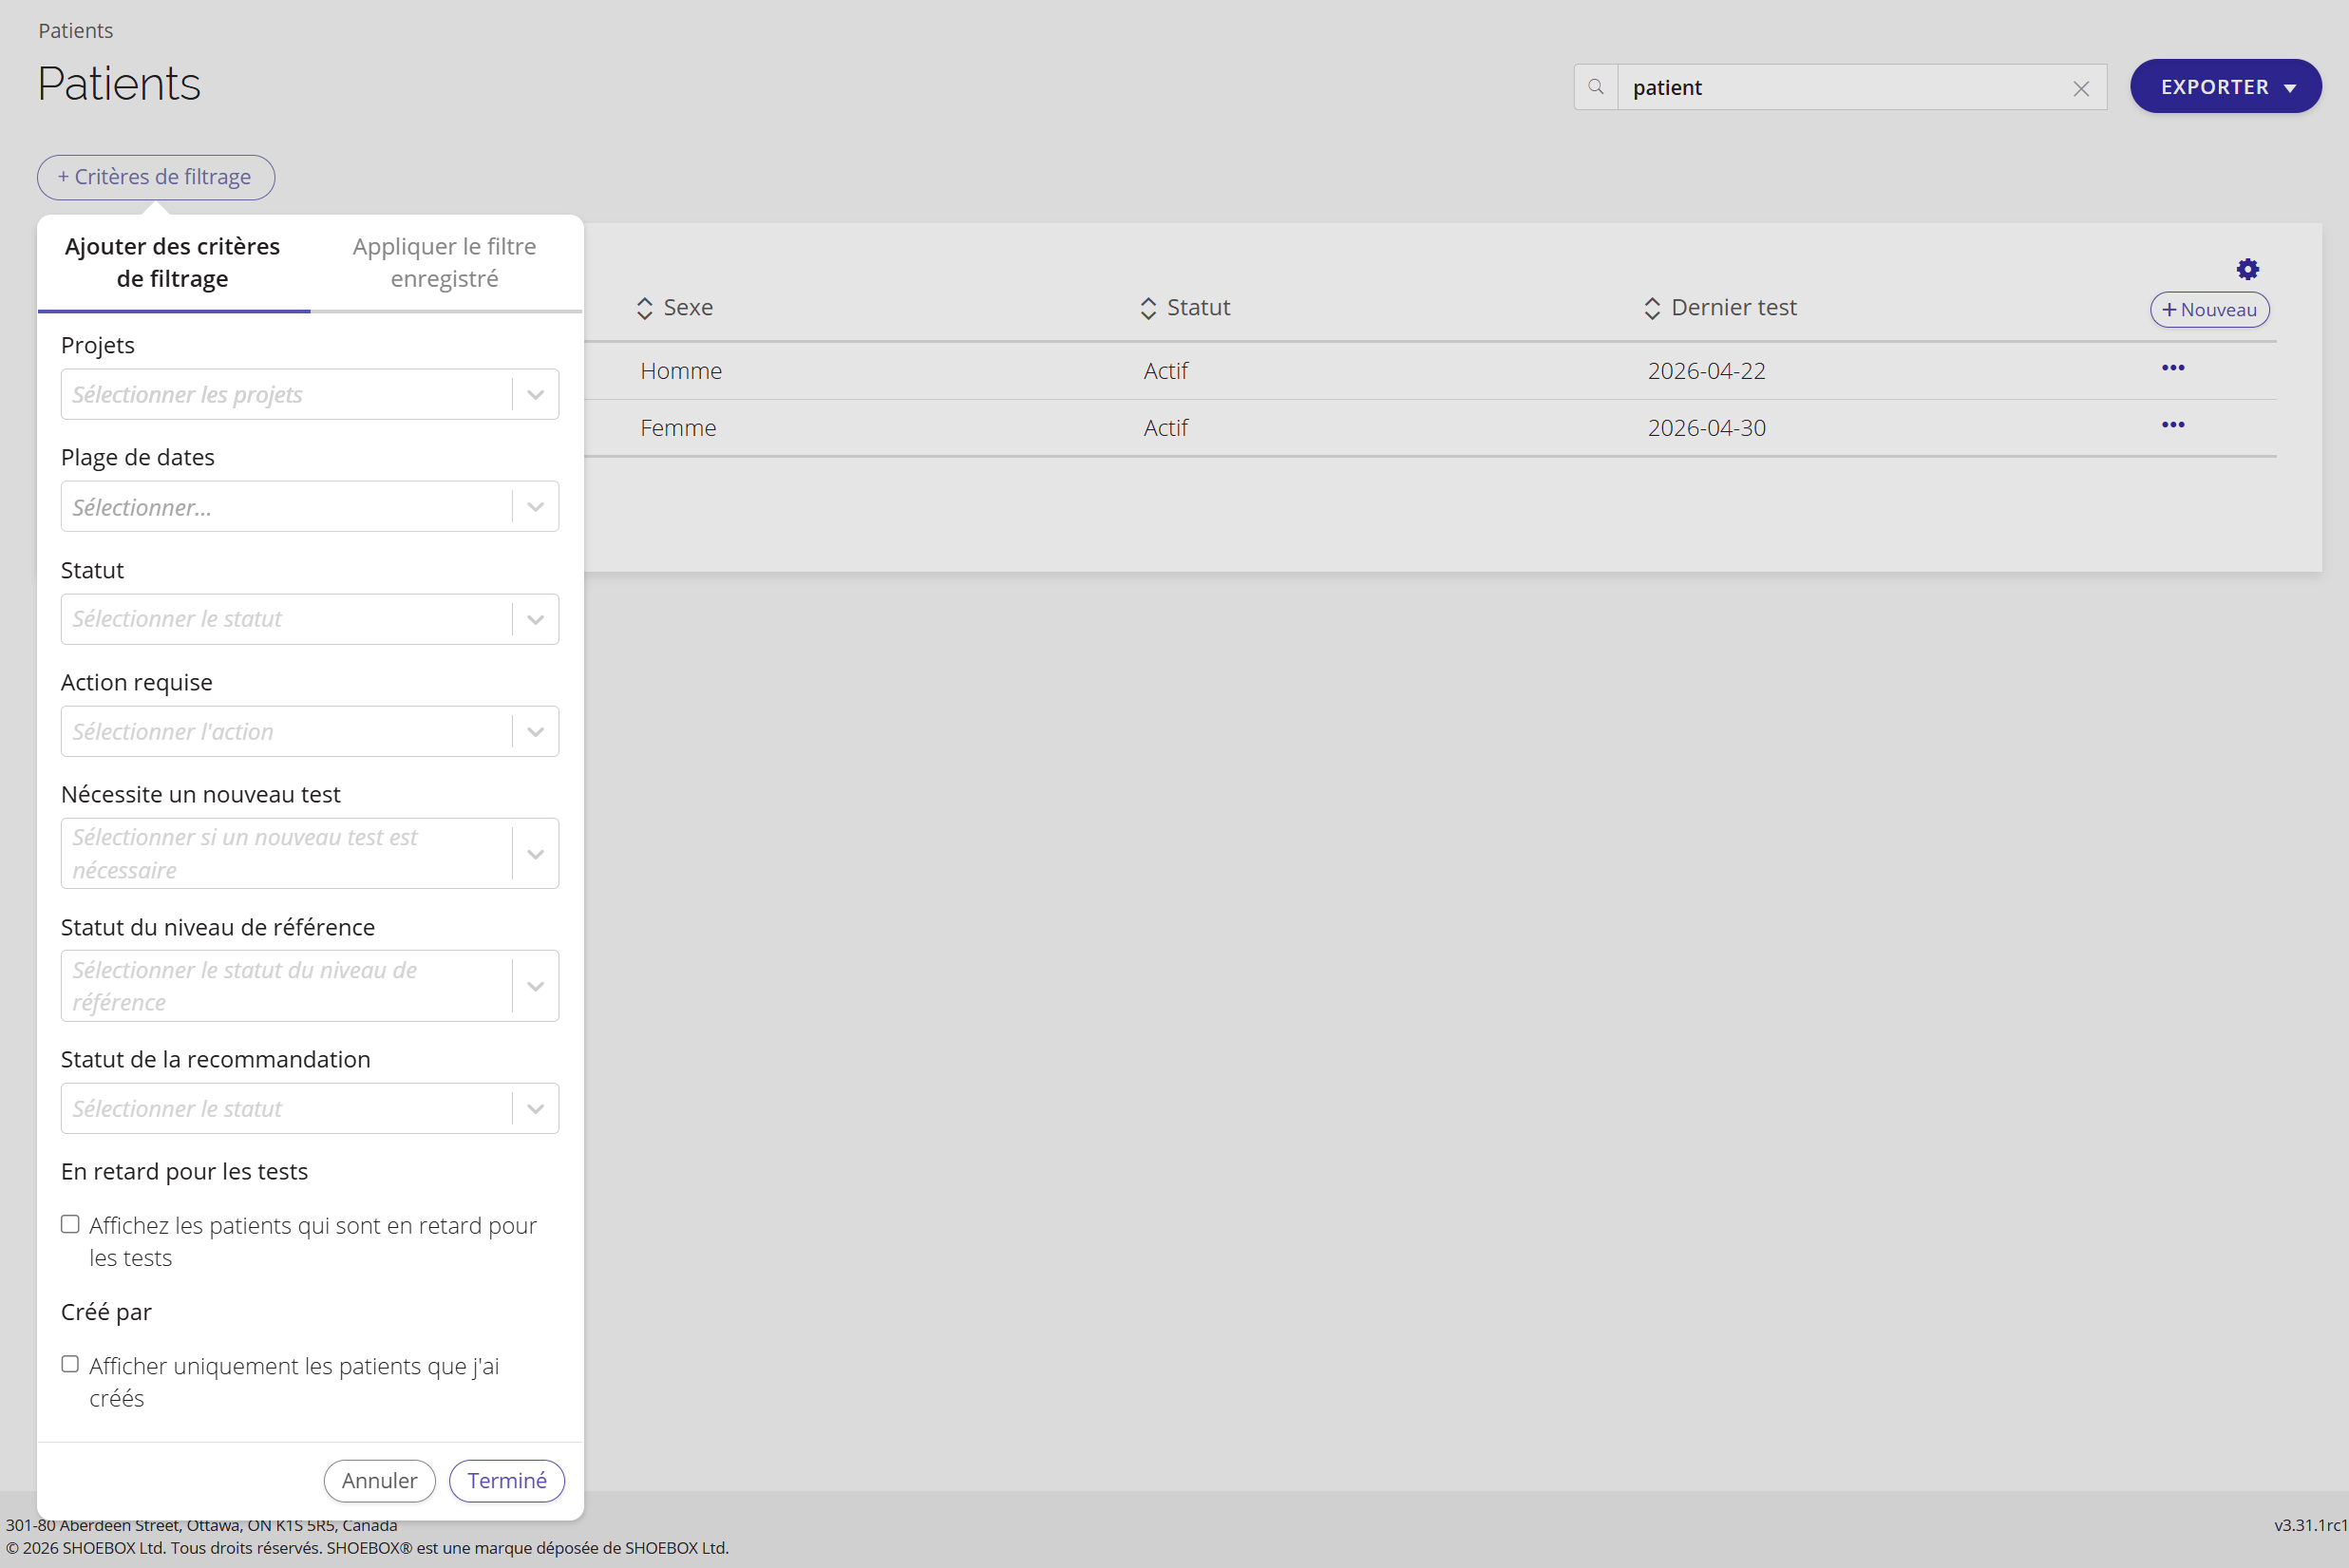Switch to Appliquer le filtre enregistré tab
Image resolution: width=2349 pixels, height=1568 pixels.
[445, 262]
